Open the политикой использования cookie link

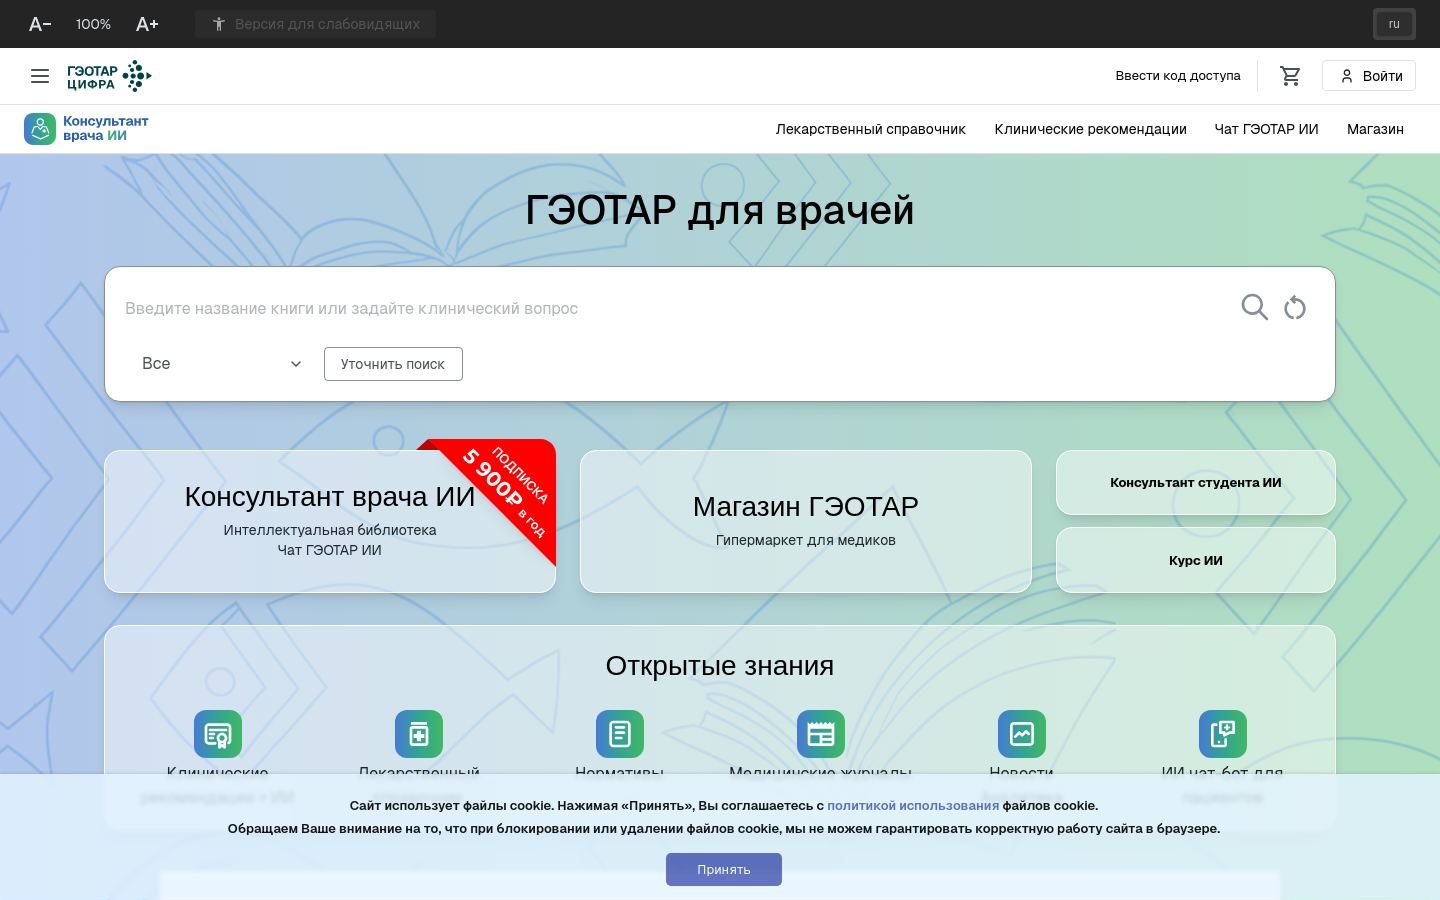[913, 805]
